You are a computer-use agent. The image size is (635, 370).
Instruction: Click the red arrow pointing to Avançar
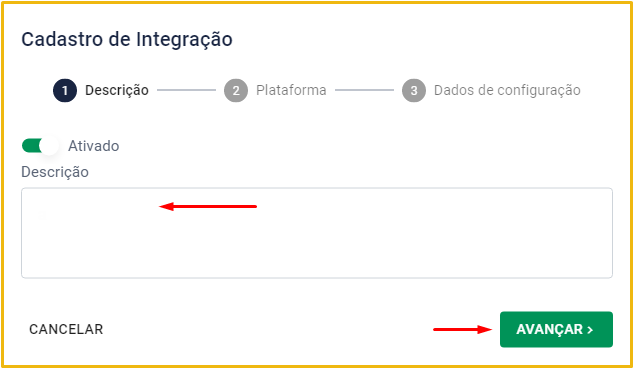[x=462, y=330]
